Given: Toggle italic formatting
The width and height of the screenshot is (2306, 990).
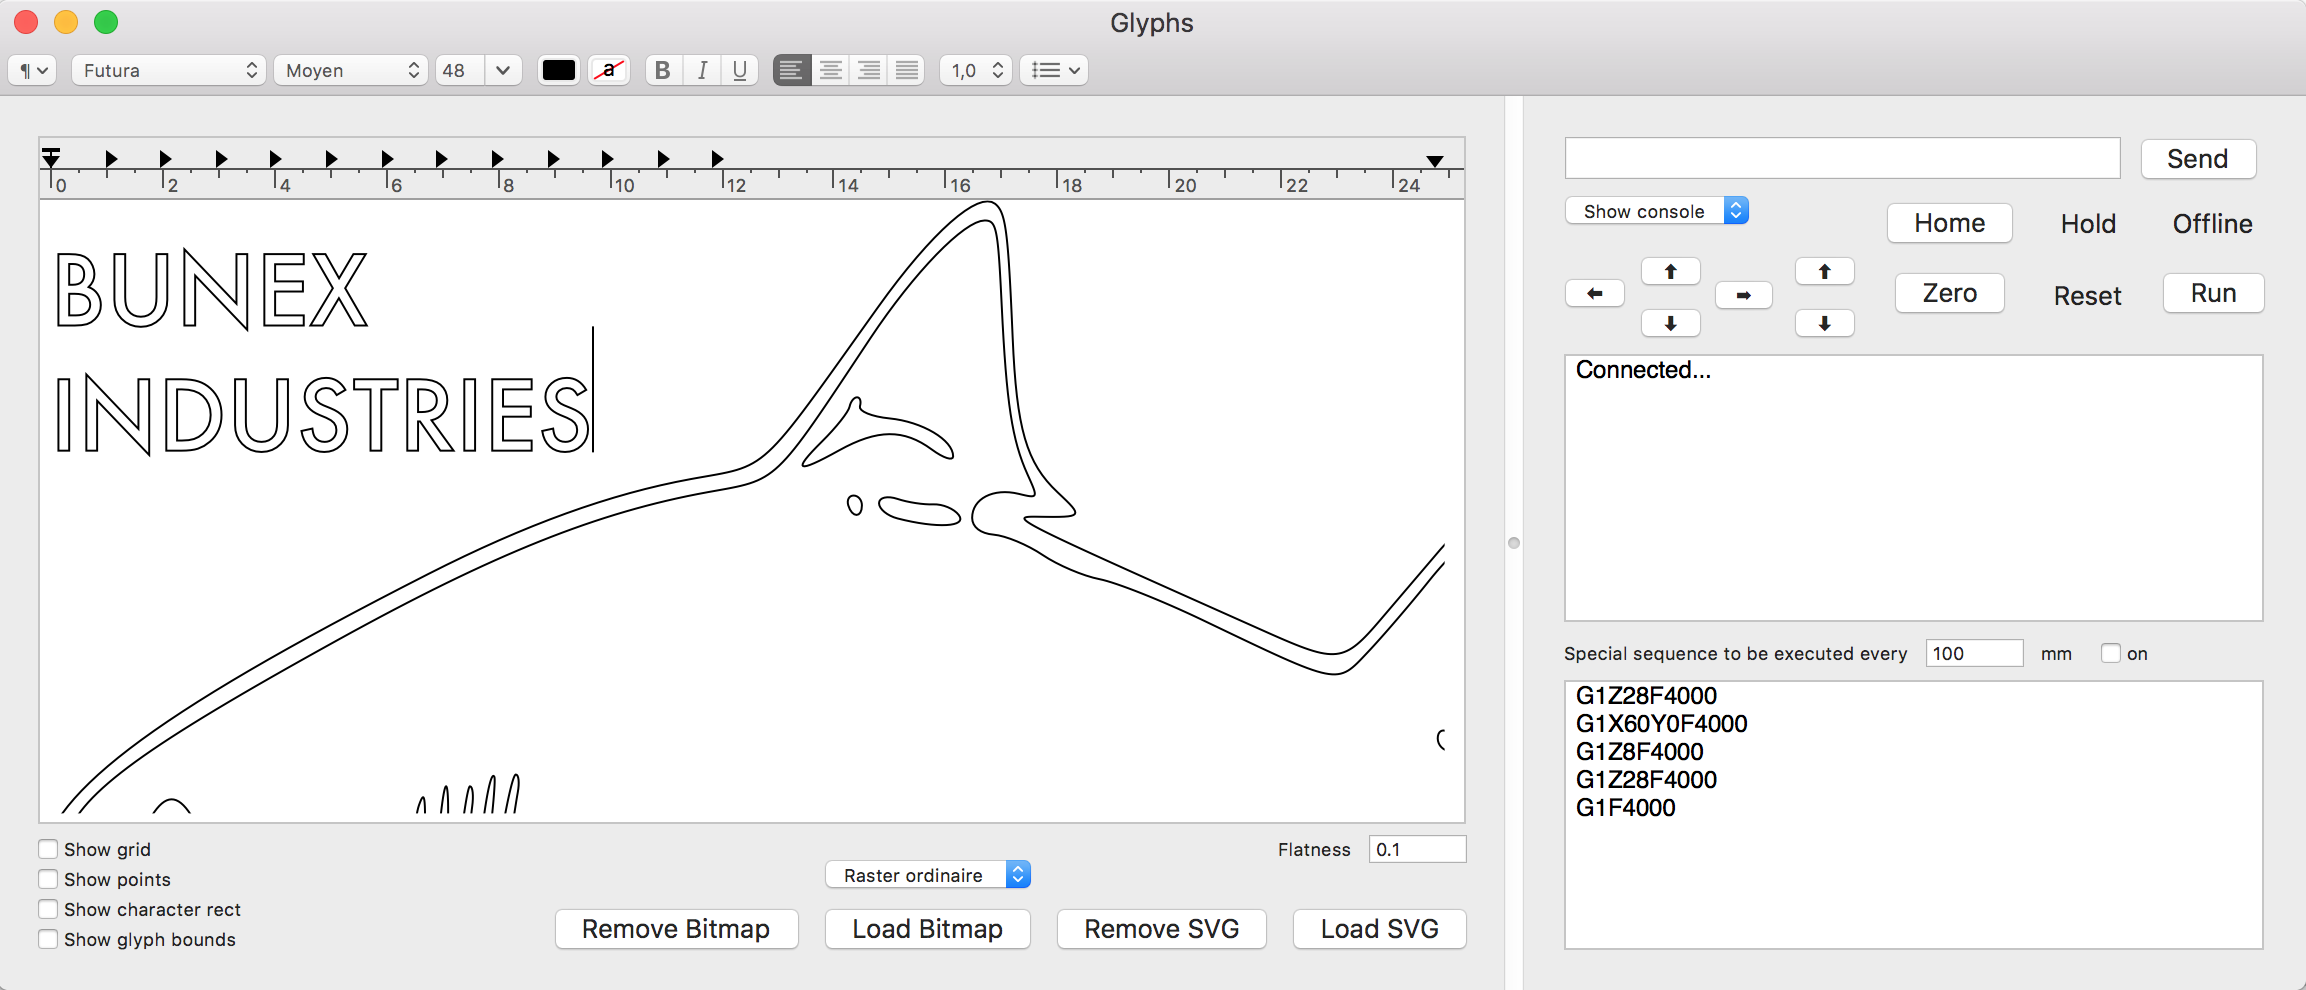Looking at the screenshot, I should pos(702,70).
